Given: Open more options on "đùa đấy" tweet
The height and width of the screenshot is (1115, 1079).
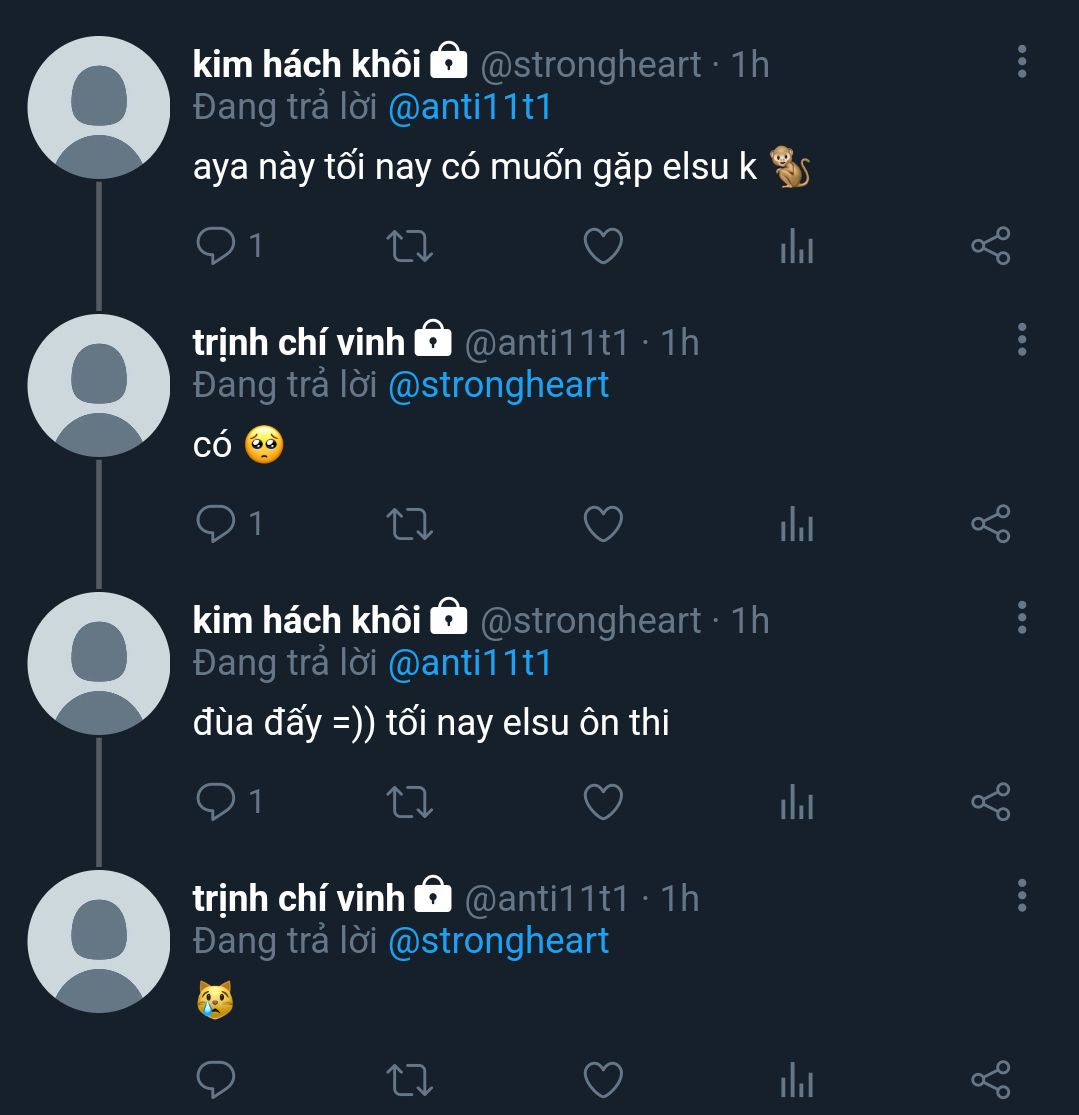Looking at the screenshot, I should pyautogui.click(x=1021, y=618).
